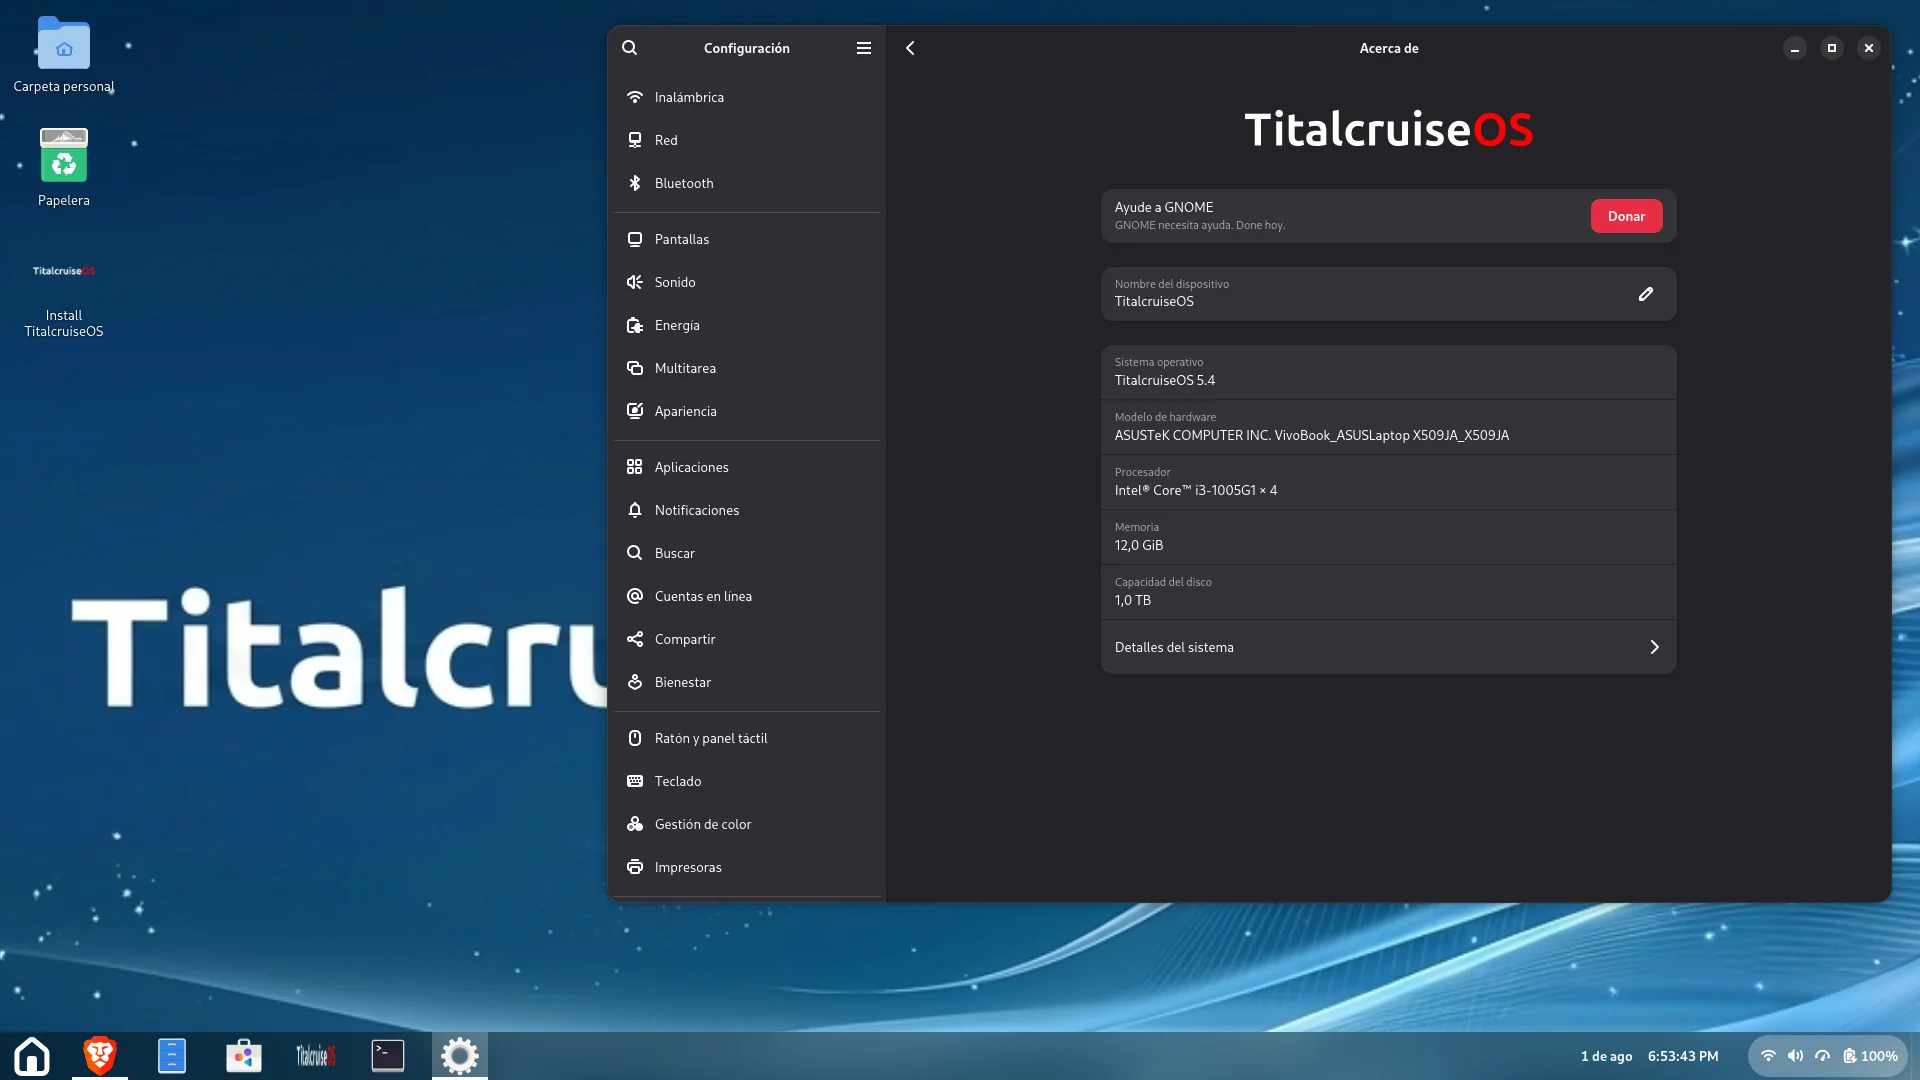Viewport: 1920px width, 1080px height.
Task: Click the large TitalcruiseOS logo in Acerca de
Action: click(1388, 129)
